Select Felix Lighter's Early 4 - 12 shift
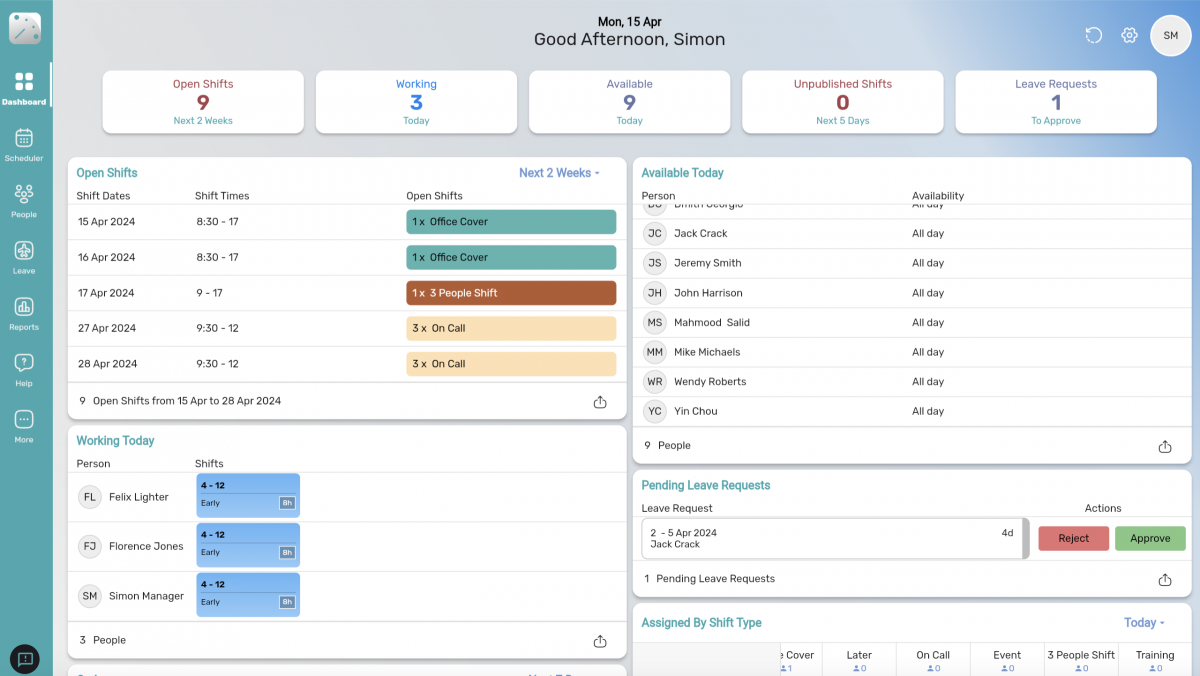Image resolution: width=1200 pixels, height=676 pixels. pos(248,496)
